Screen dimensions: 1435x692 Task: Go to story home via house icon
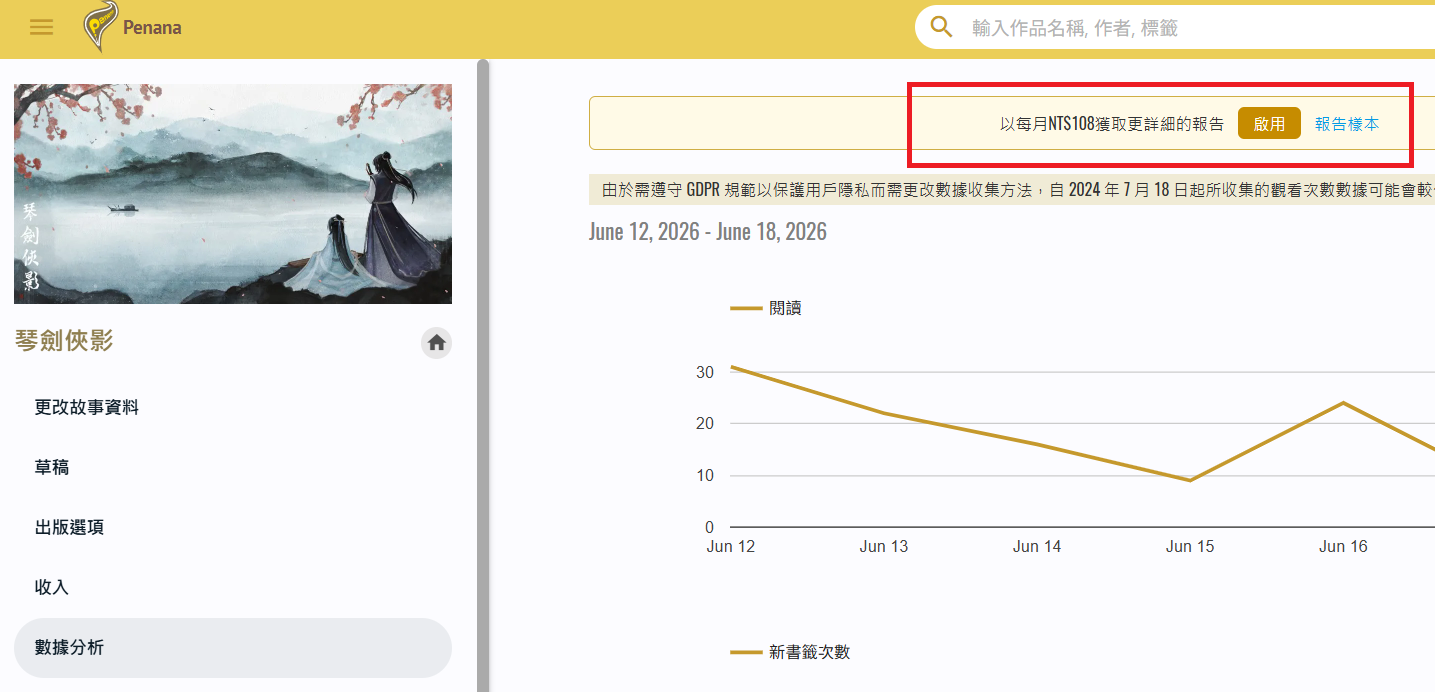pos(436,343)
